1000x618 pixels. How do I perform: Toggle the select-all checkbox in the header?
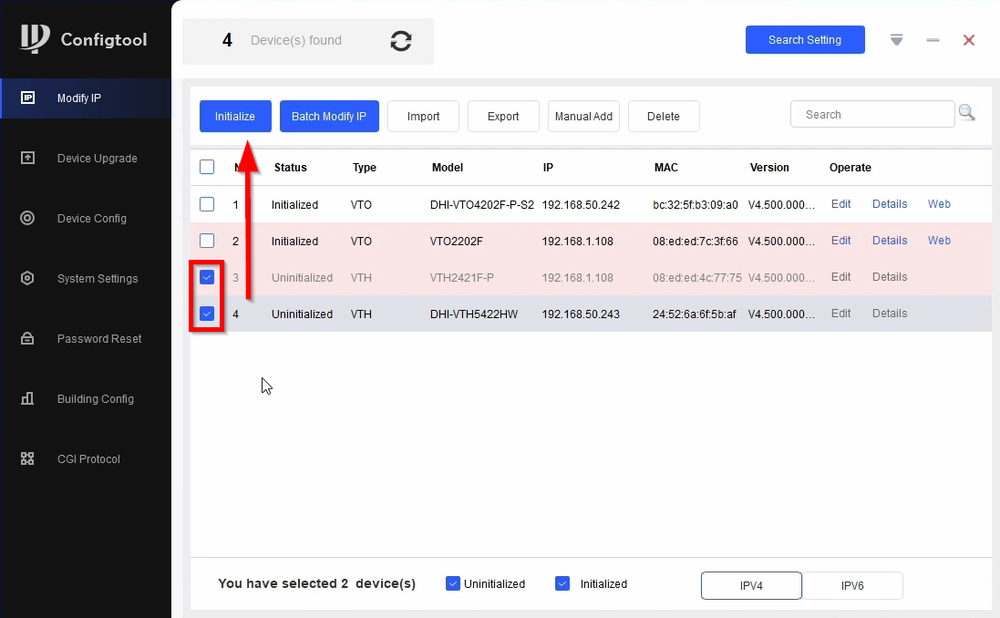point(207,167)
